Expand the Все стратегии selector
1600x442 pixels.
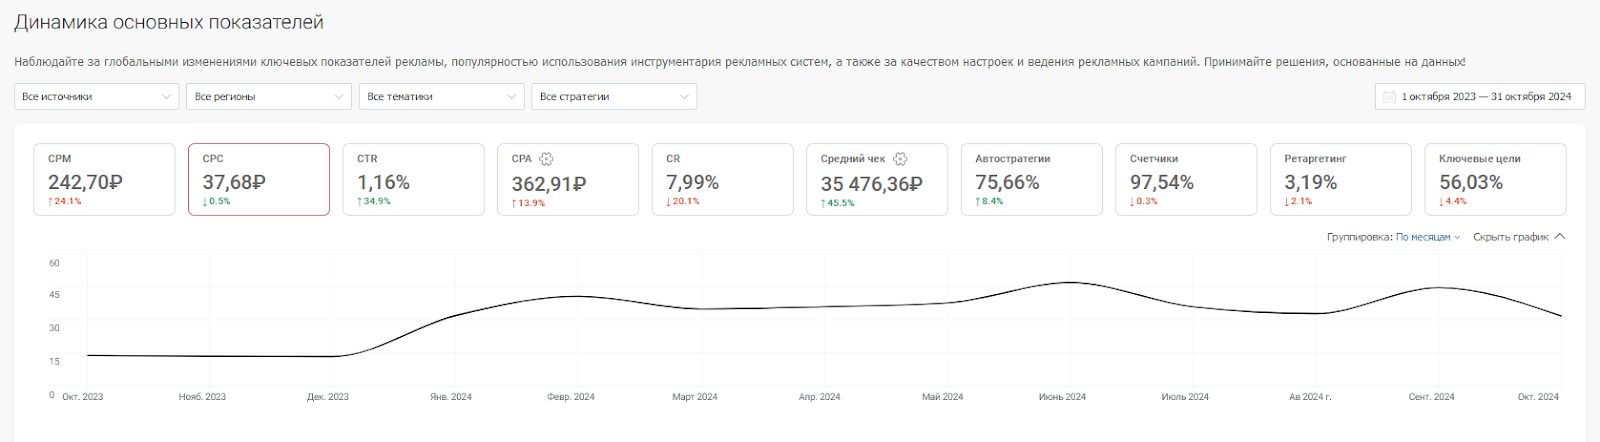(x=613, y=97)
